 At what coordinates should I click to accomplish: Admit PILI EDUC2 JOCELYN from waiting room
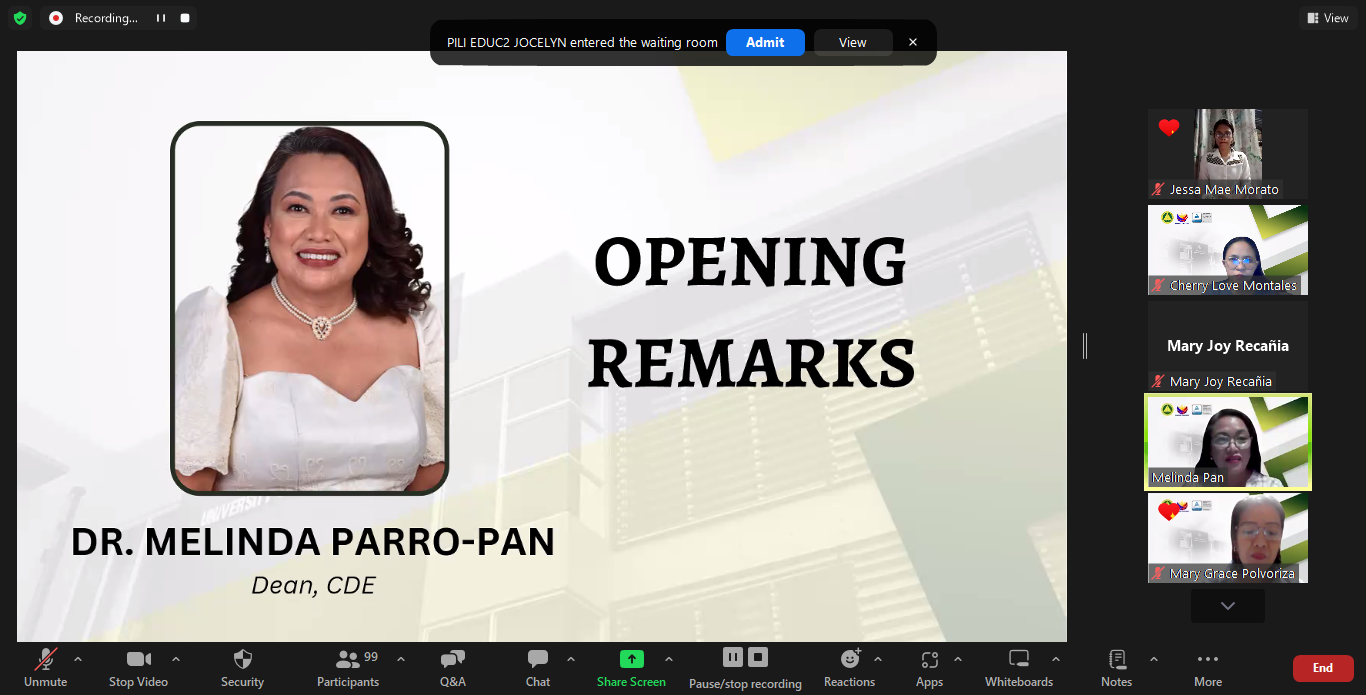coord(765,42)
